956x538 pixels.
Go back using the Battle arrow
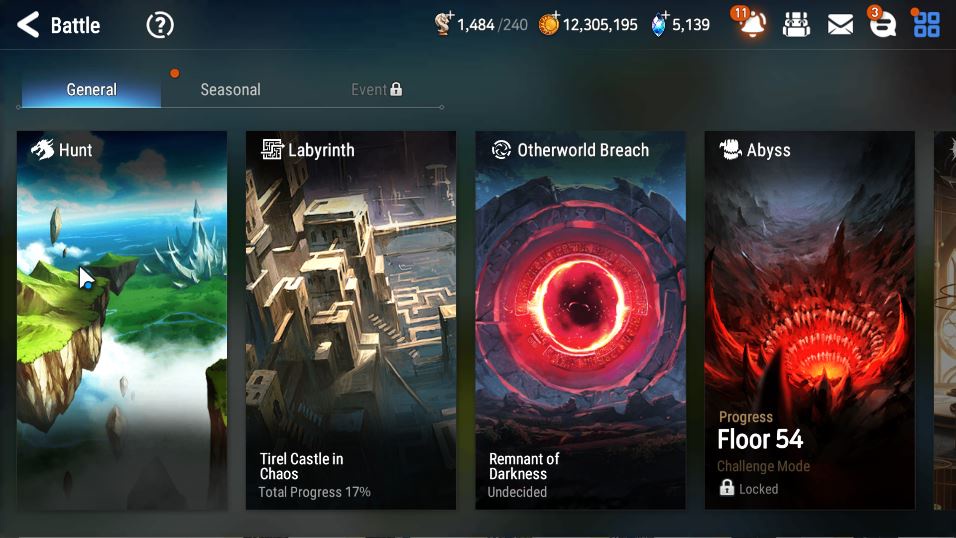tap(28, 25)
